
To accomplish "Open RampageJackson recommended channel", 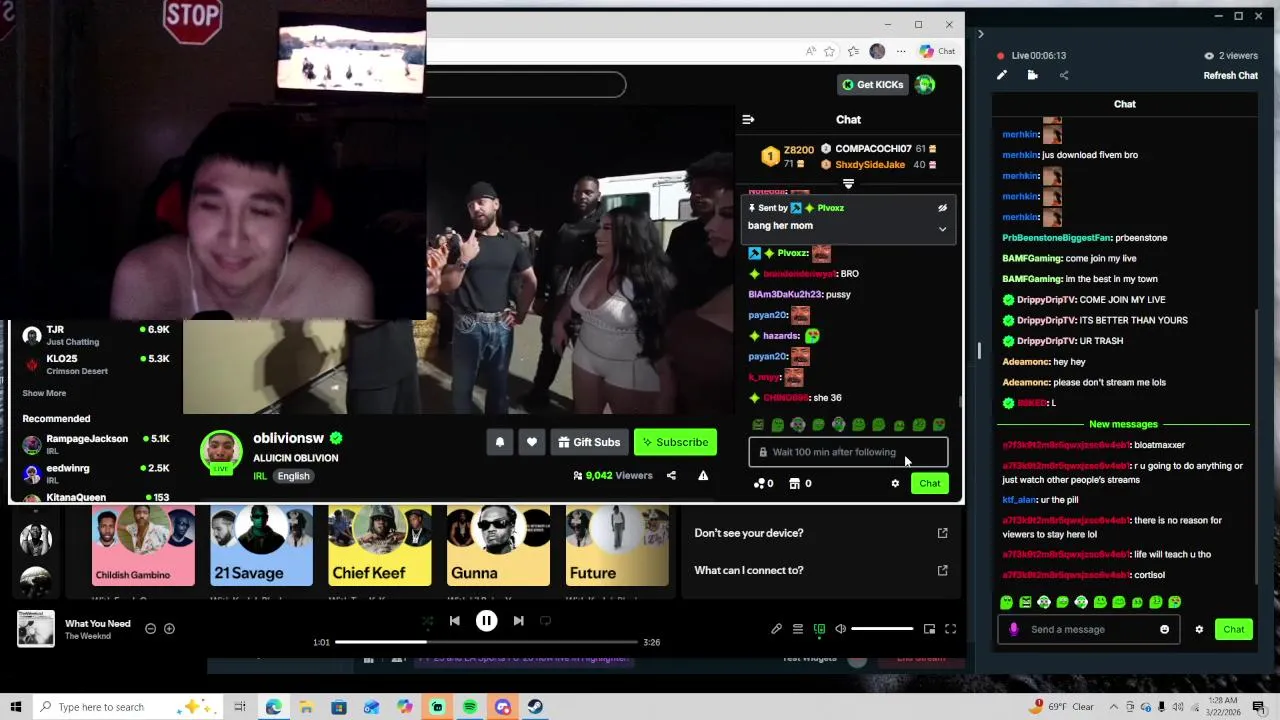I will coord(96,446).
